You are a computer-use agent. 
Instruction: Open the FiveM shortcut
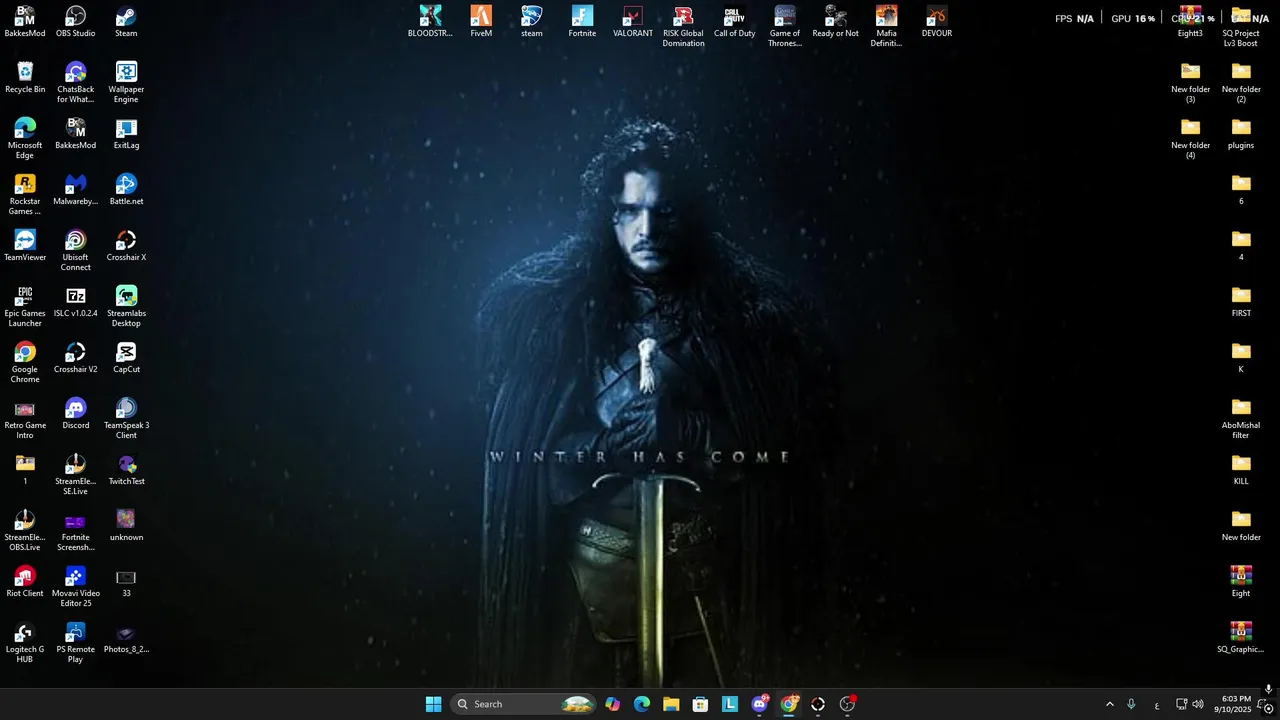(x=481, y=22)
